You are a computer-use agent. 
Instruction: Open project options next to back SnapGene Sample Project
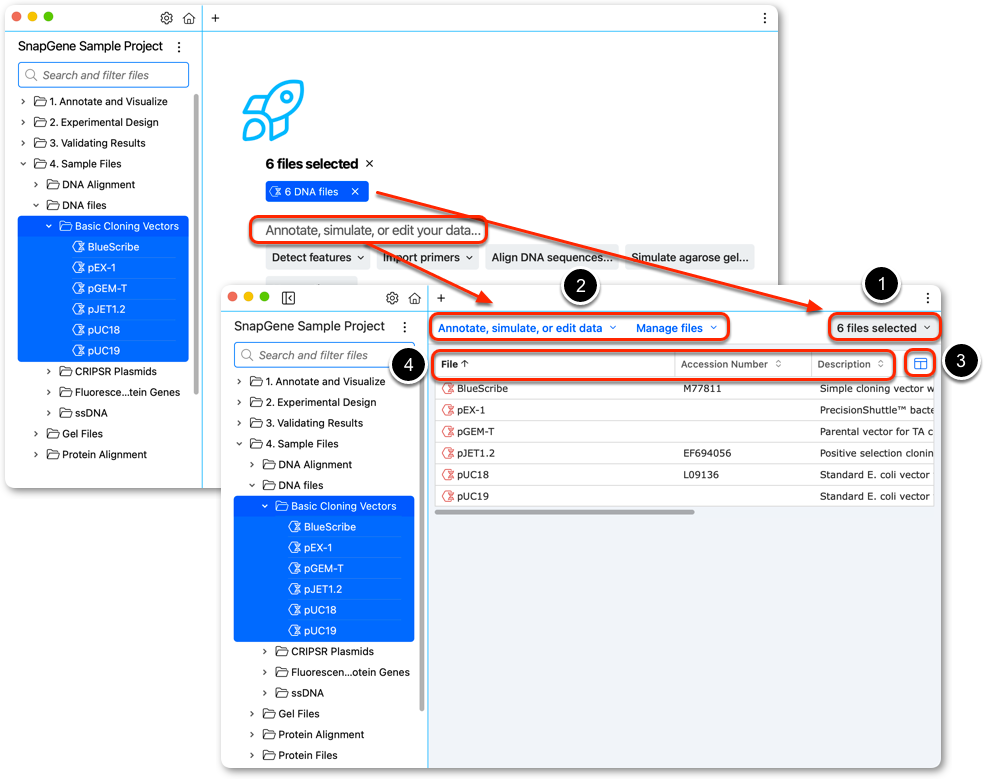pos(179,47)
